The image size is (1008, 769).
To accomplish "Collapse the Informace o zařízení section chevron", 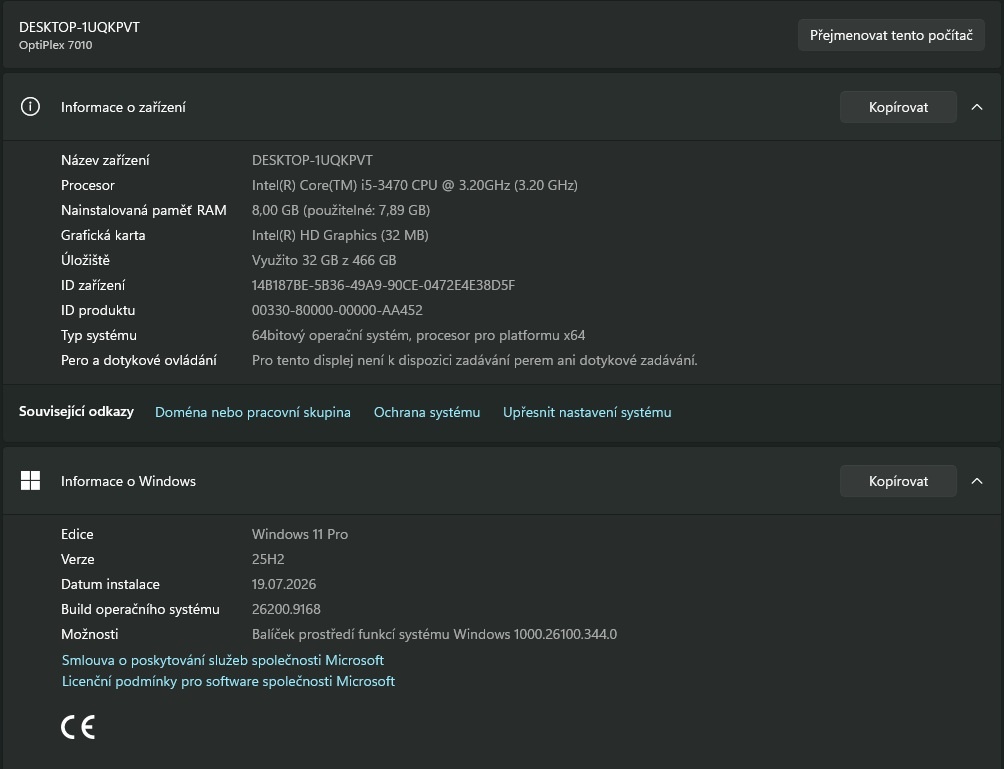I will pyautogui.click(x=976, y=107).
